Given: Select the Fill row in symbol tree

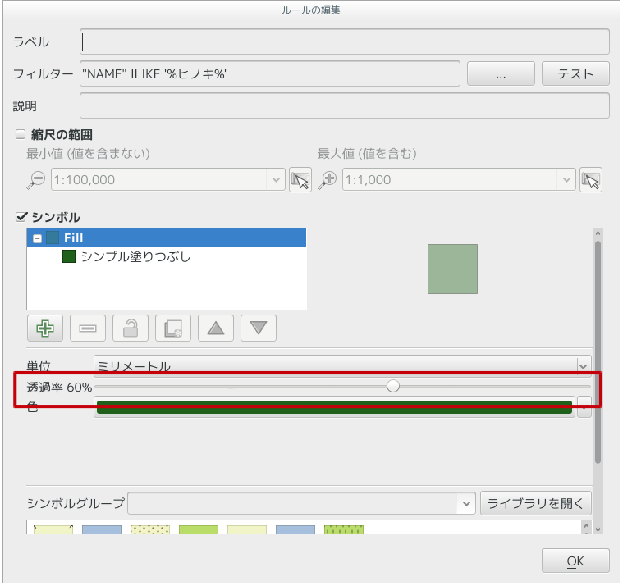Looking at the screenshot, I should (166, 238).
